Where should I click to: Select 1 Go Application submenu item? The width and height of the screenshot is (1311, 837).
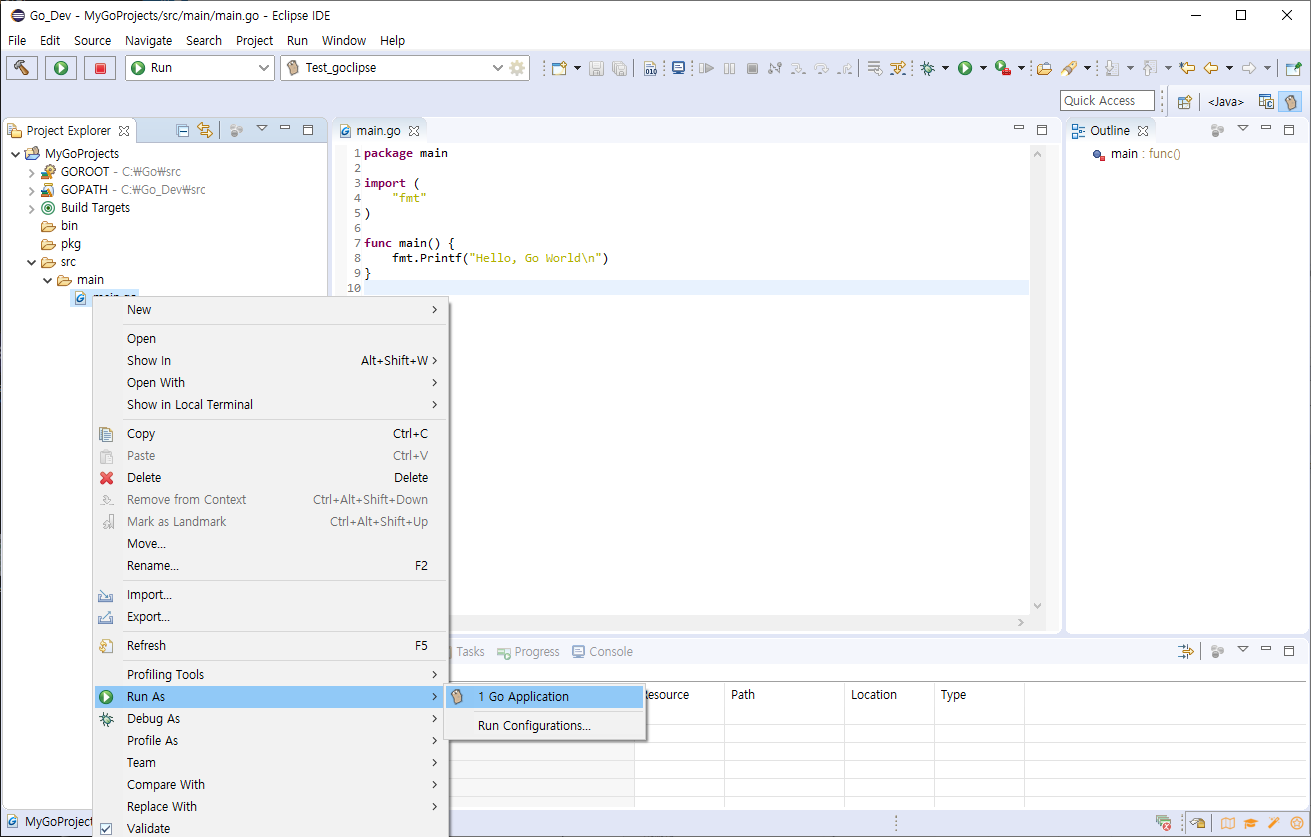coord(544,697)
